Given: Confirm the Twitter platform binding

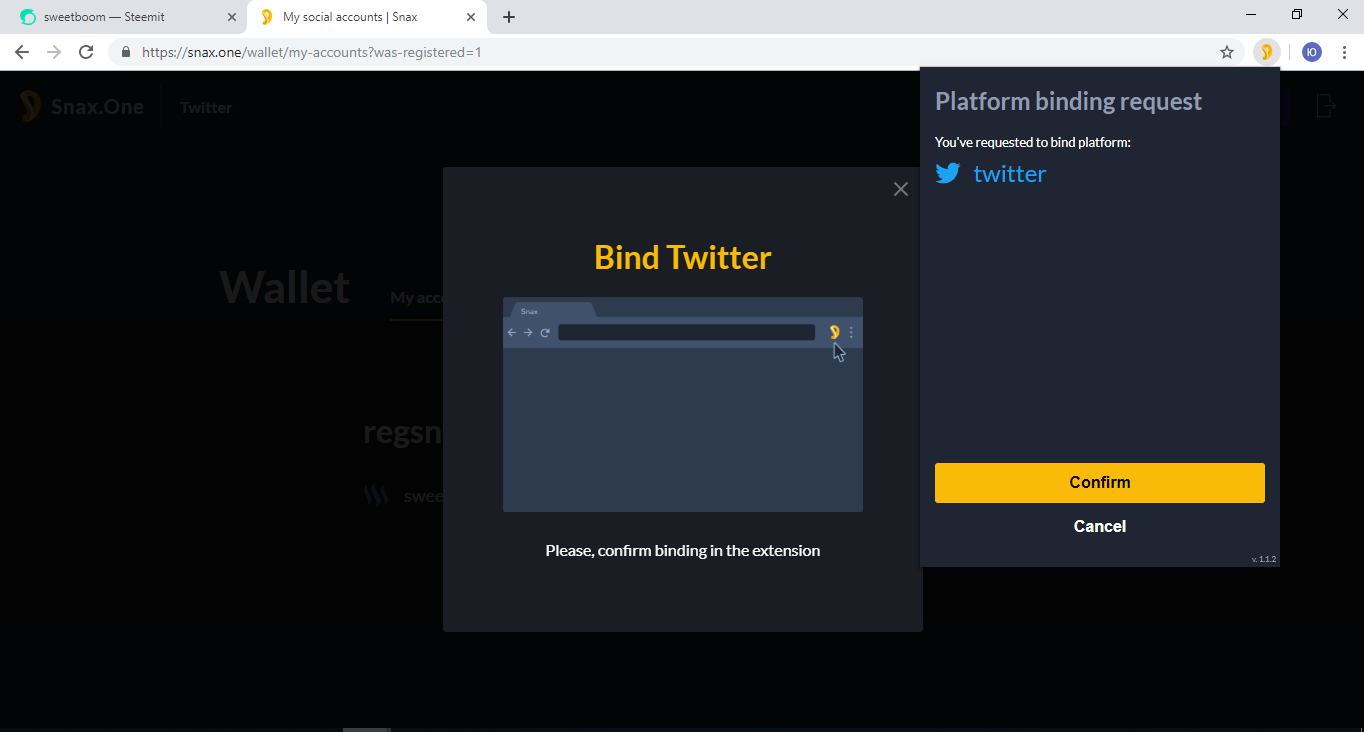Looking at the screenshot, I should pyautogui.click(x=1099, y=483).
